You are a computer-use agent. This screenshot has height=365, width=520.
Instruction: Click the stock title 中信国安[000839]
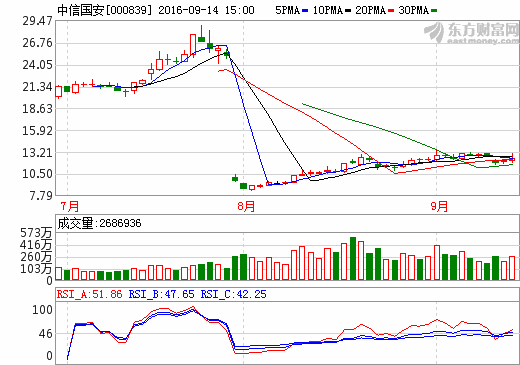(105, 10)
